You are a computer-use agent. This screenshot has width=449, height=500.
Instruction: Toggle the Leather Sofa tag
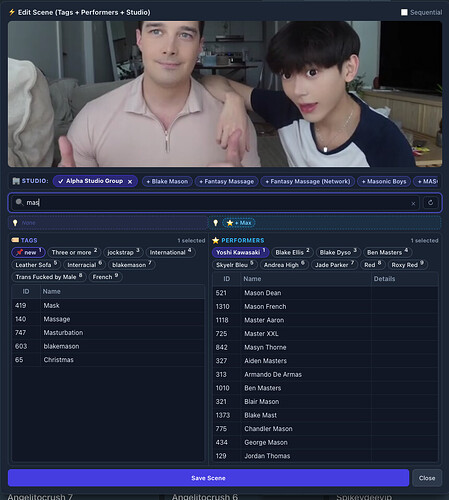click(36, 265)
